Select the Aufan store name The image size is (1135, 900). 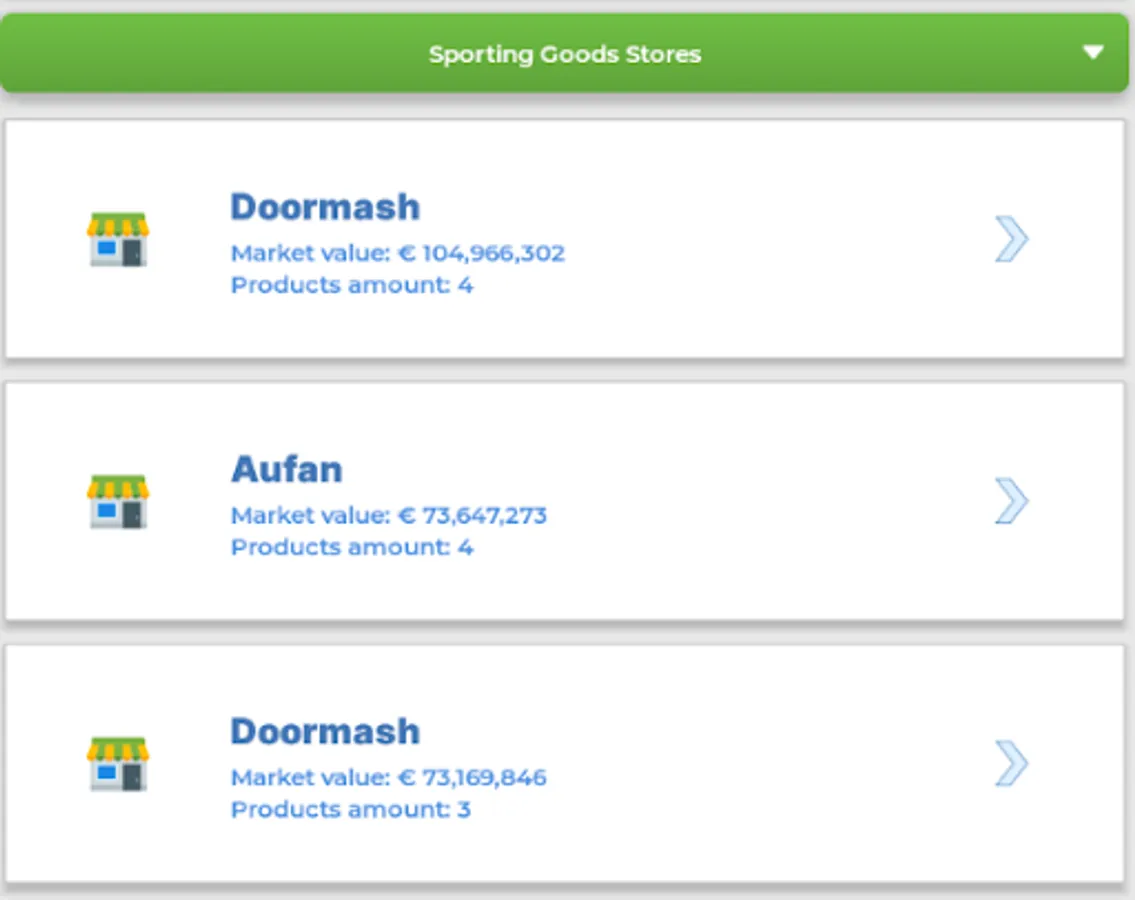287,469
